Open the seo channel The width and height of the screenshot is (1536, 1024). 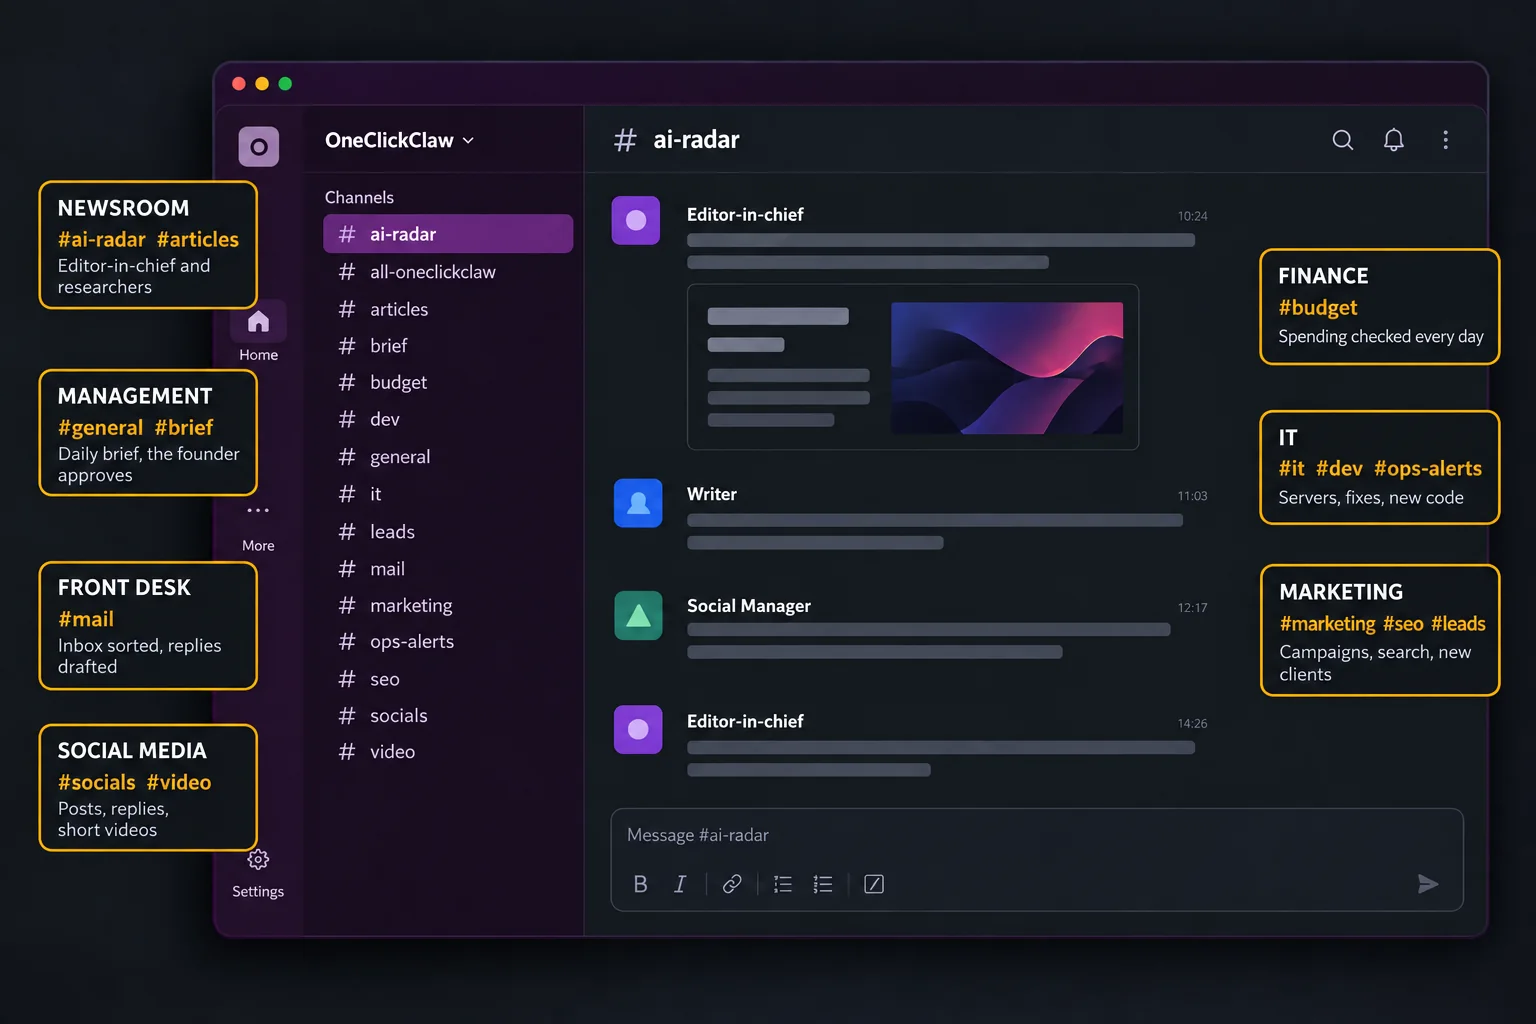448,679
